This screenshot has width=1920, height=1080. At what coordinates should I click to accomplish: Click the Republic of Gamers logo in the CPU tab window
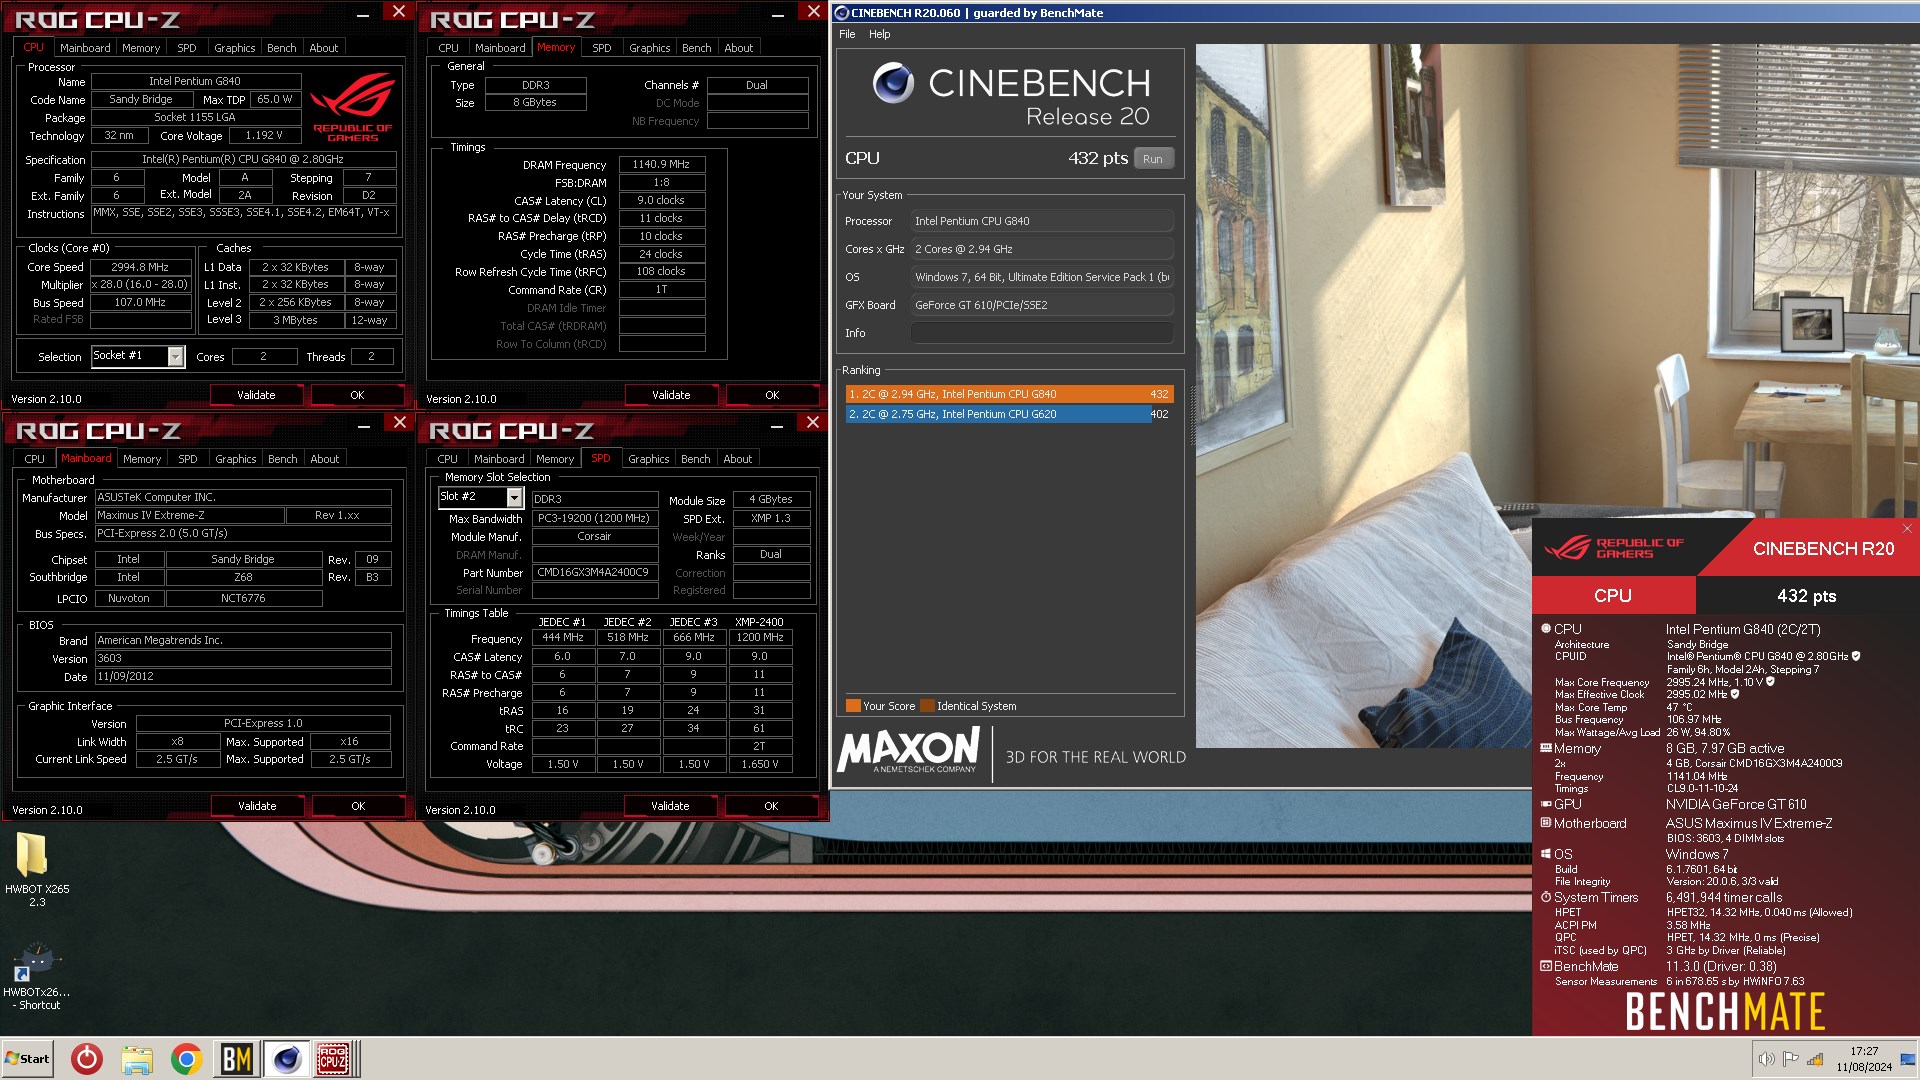[352, 107]
